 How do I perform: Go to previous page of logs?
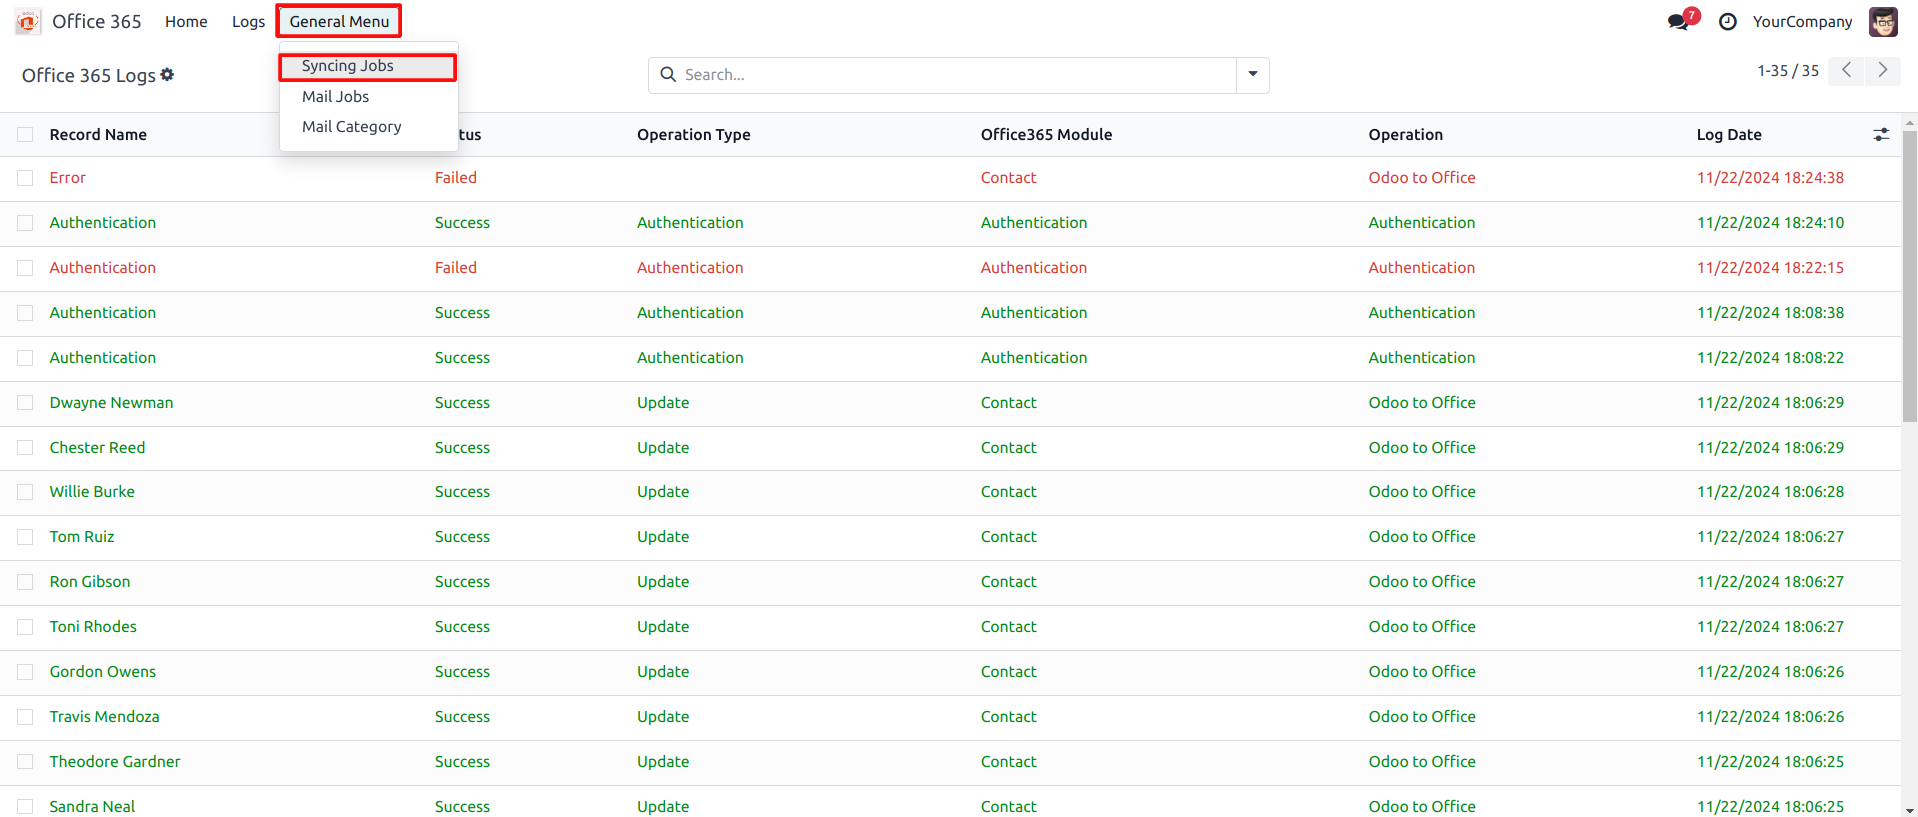(1846, 70)
